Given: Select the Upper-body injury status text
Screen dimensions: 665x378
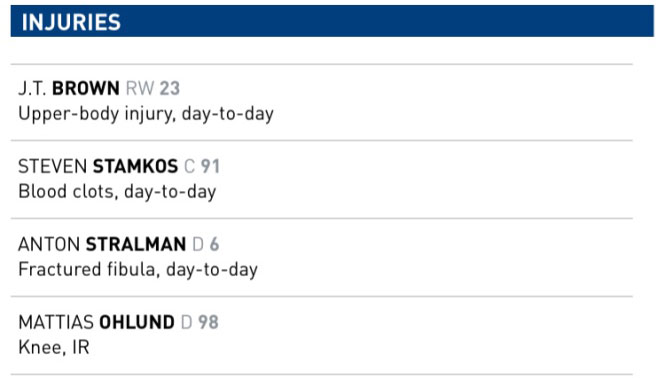Looking at the screenshot, I should tap(146, 114).
